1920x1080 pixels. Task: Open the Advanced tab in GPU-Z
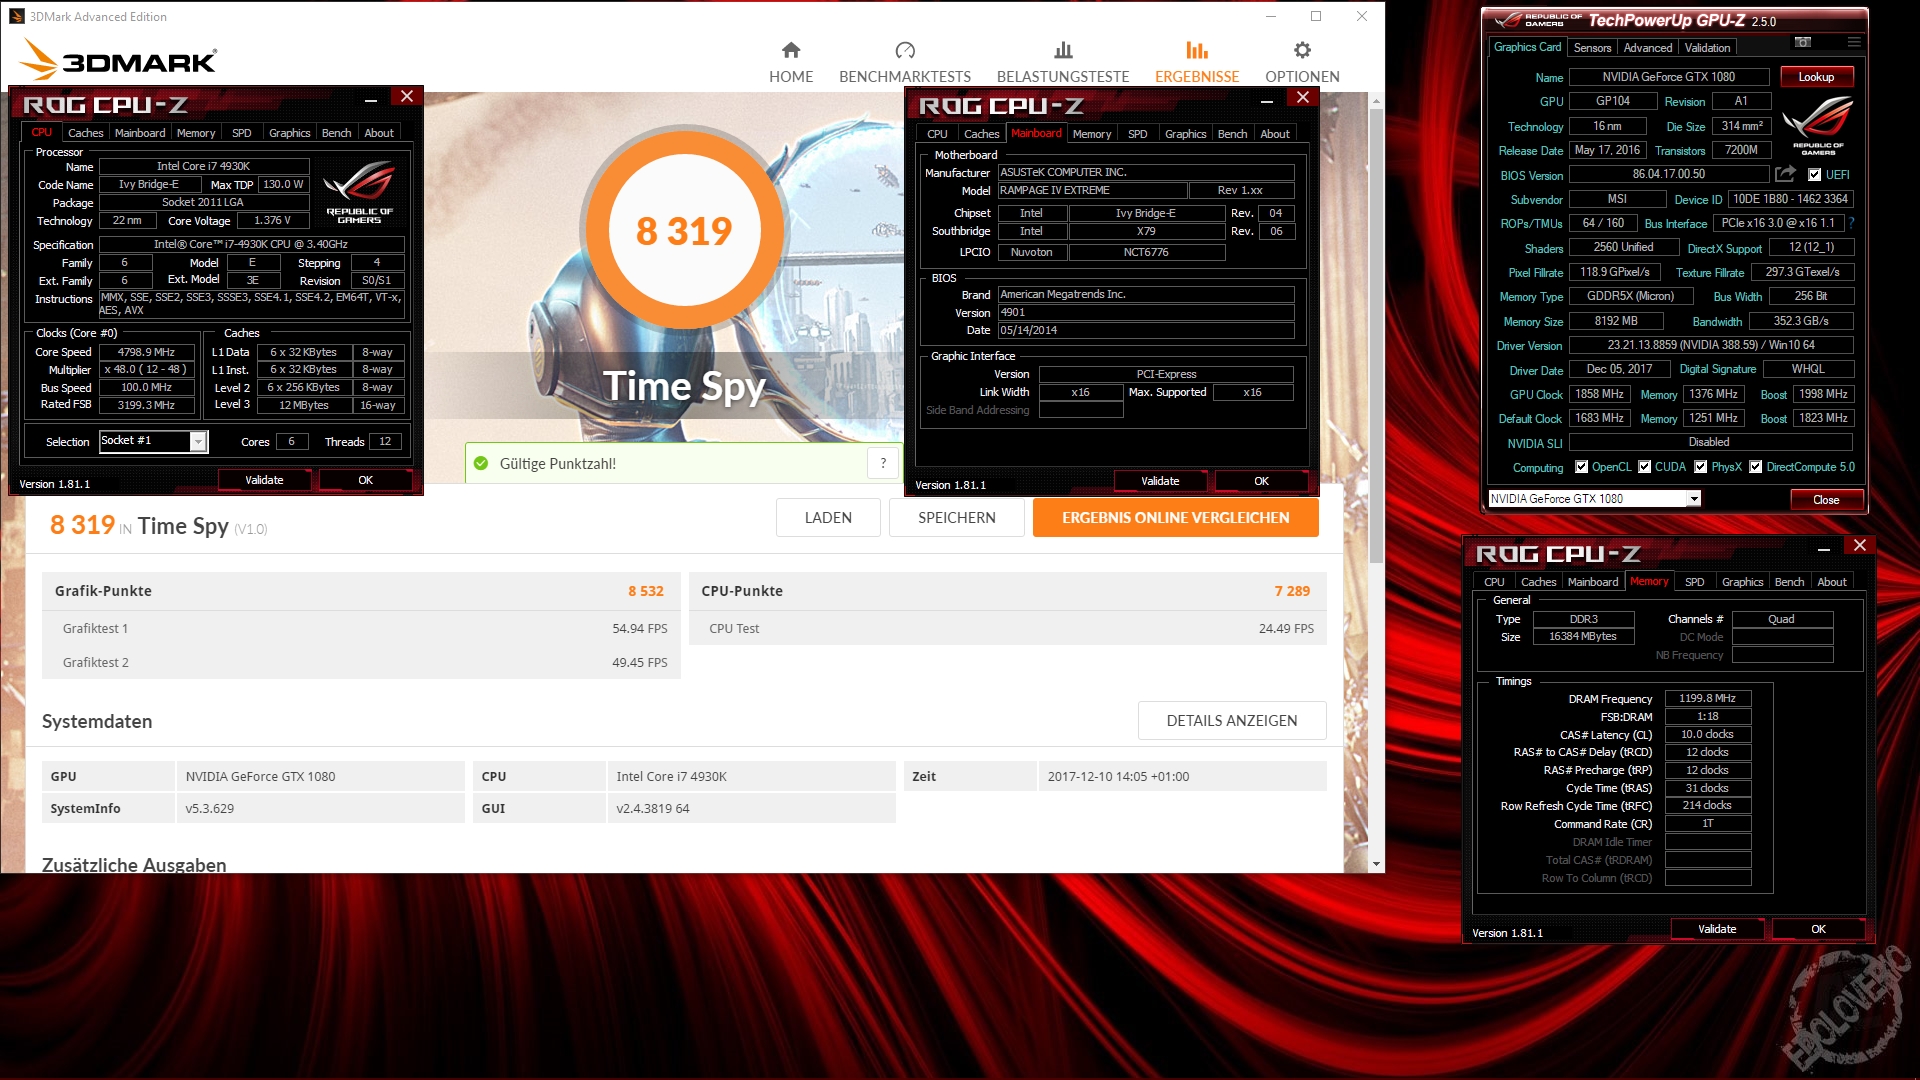[1648, 48]
